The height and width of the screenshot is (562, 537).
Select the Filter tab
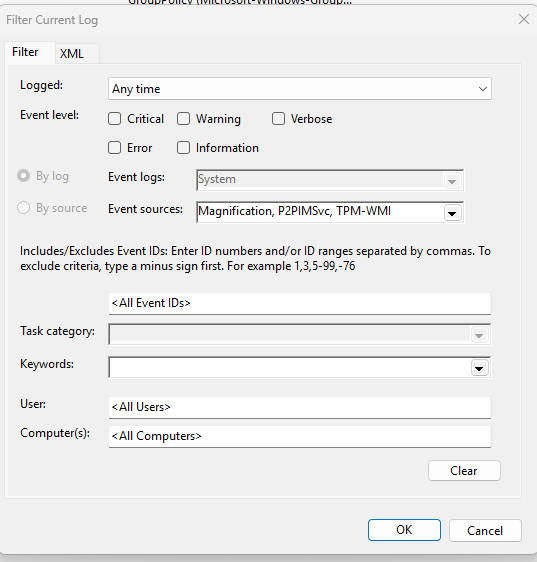coord(30,52)
